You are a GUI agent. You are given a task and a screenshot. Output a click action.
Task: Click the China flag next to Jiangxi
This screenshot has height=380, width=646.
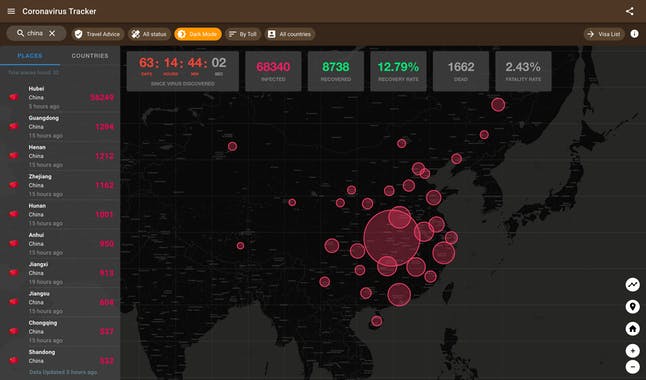click(x=14, y=272)
